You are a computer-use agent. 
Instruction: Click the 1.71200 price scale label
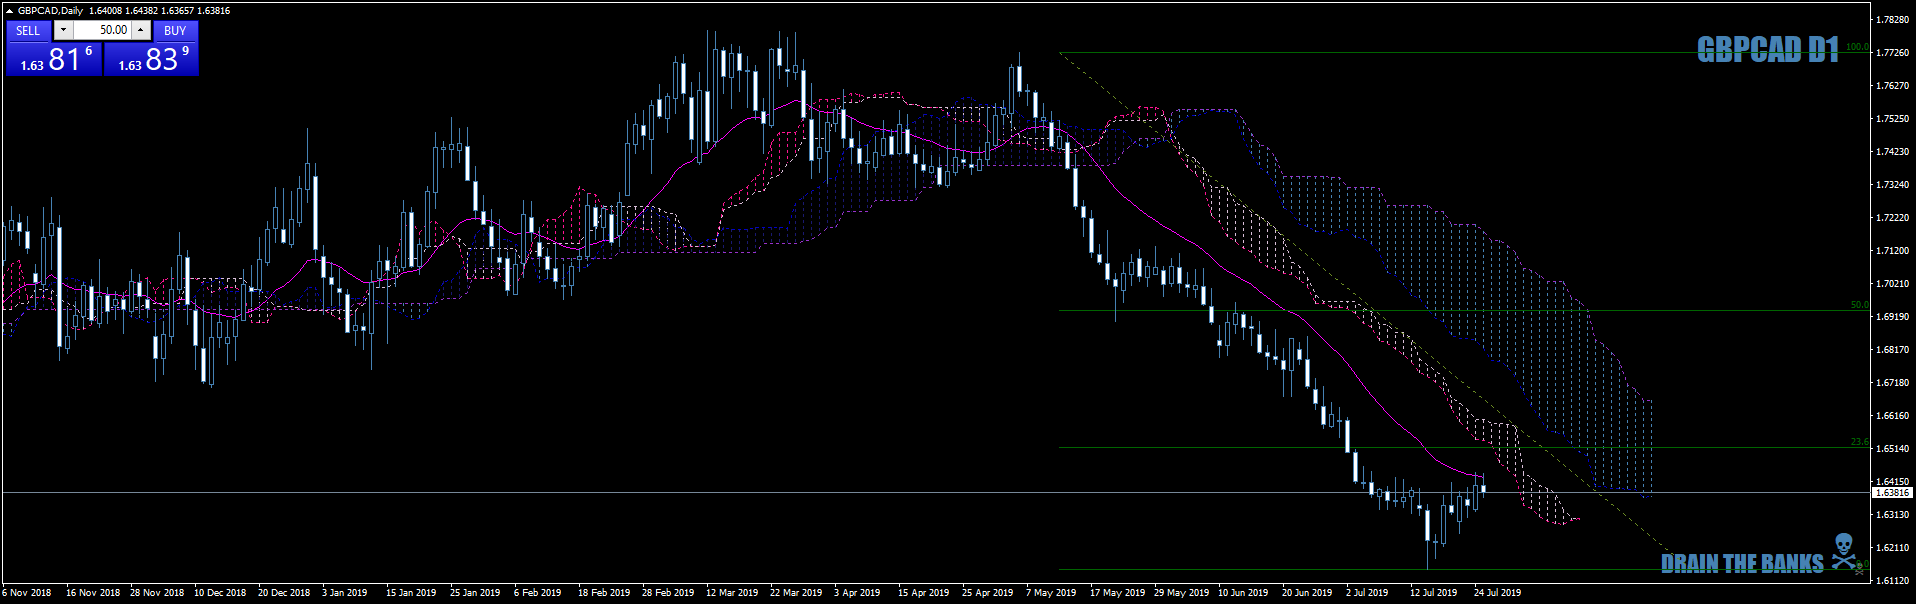[1892, 251]
